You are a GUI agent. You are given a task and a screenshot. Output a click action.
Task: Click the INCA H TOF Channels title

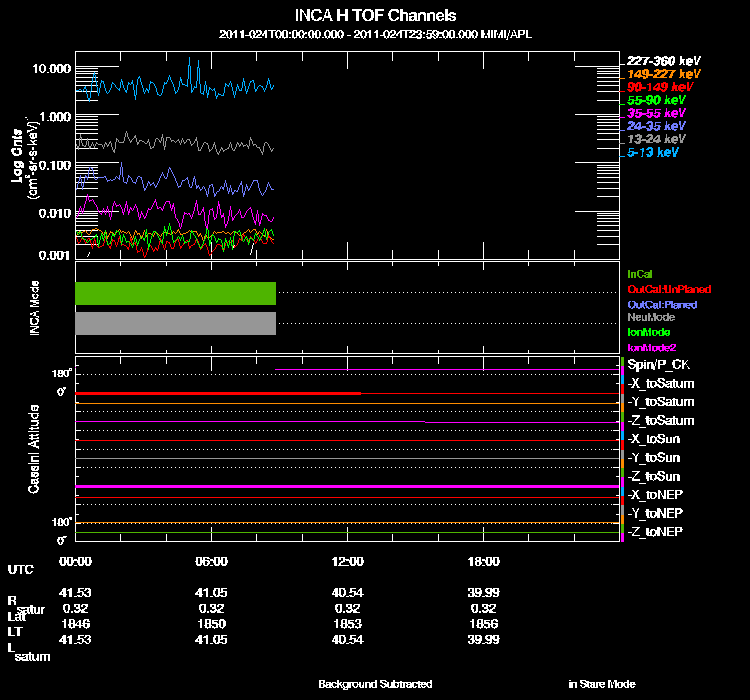coord(375,16)
